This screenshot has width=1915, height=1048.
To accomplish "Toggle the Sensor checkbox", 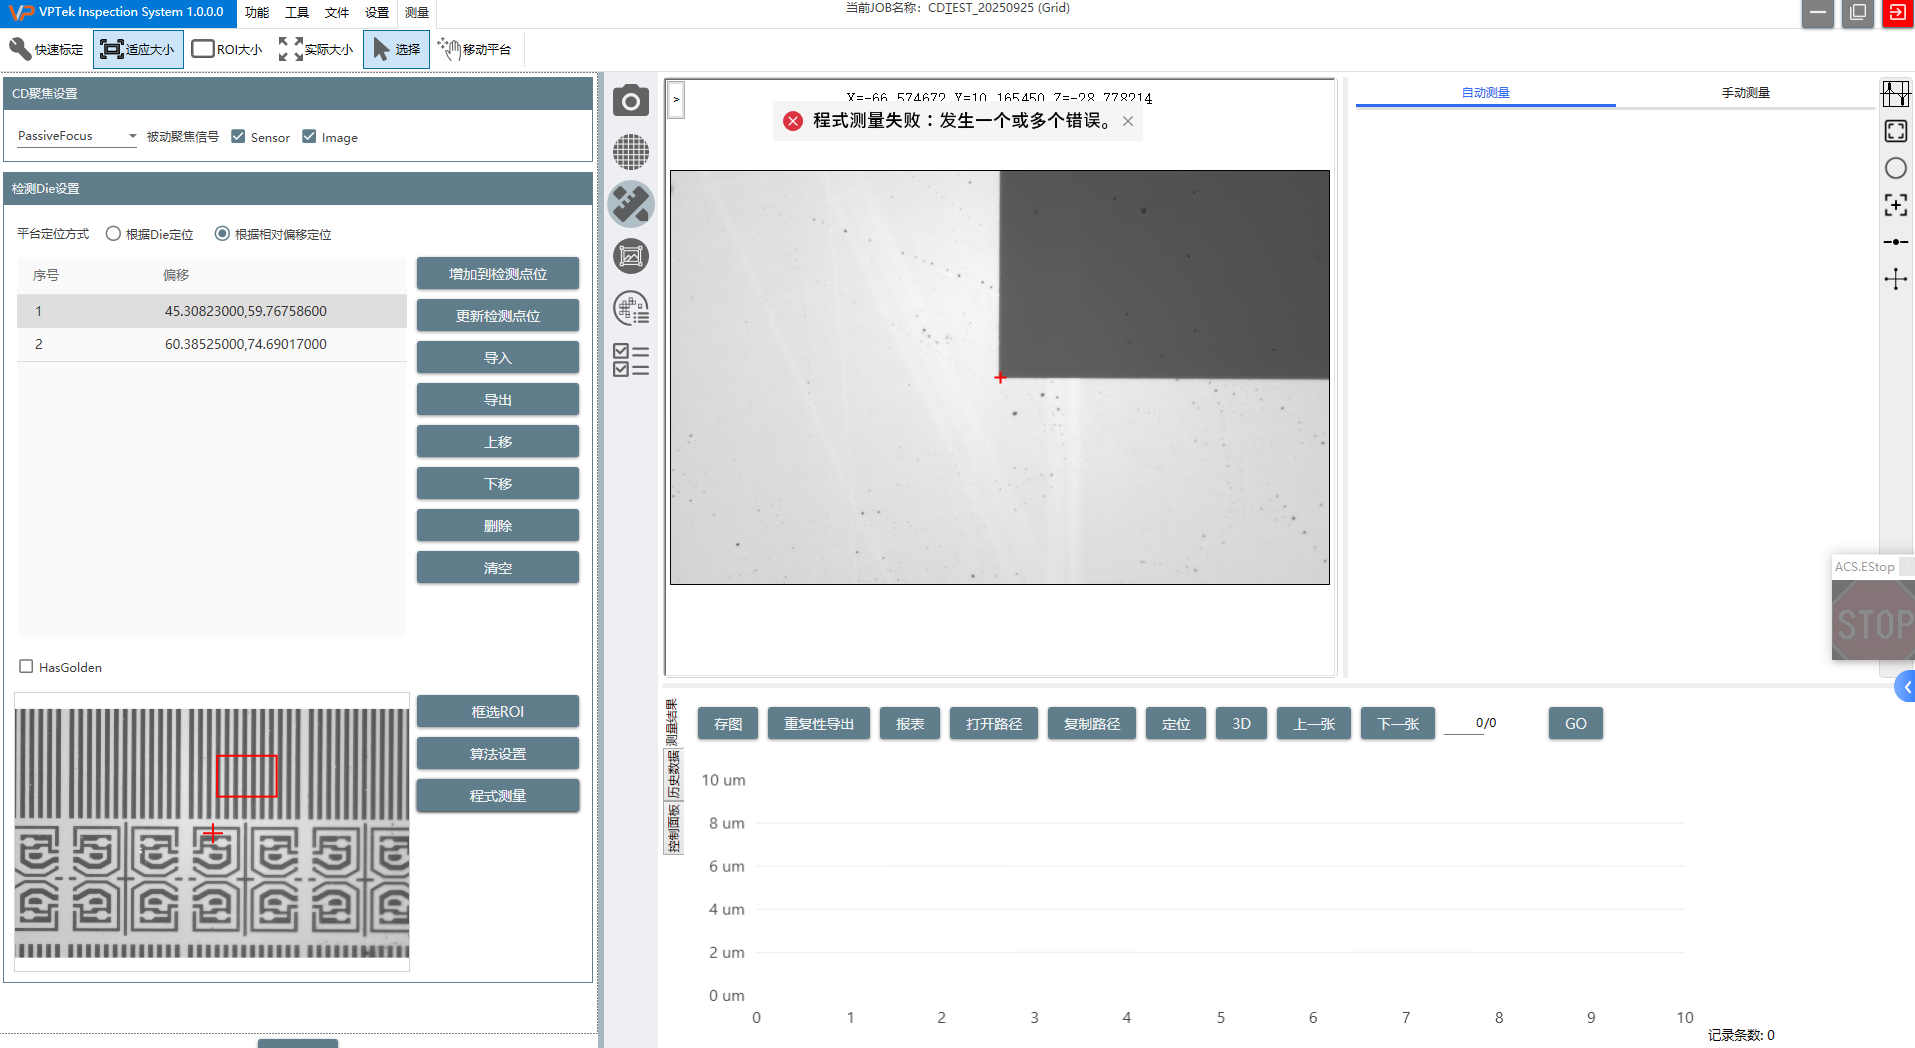I will [x=238, y=137].
